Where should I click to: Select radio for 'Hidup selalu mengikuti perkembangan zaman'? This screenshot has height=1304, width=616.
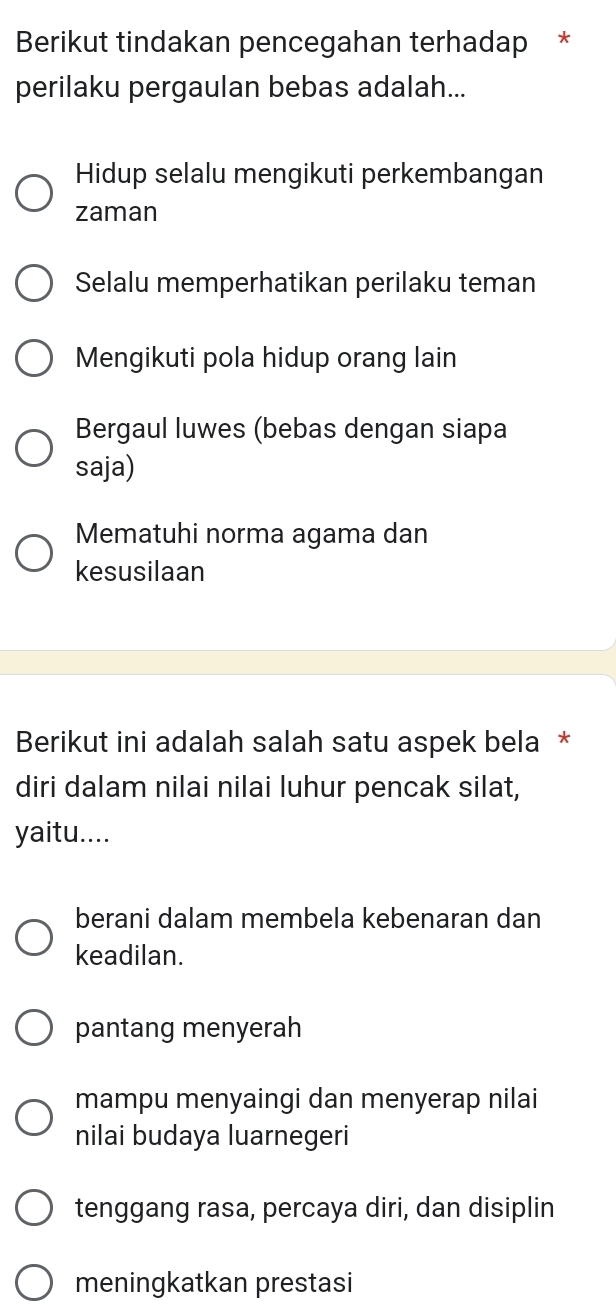tap(34, 193)
